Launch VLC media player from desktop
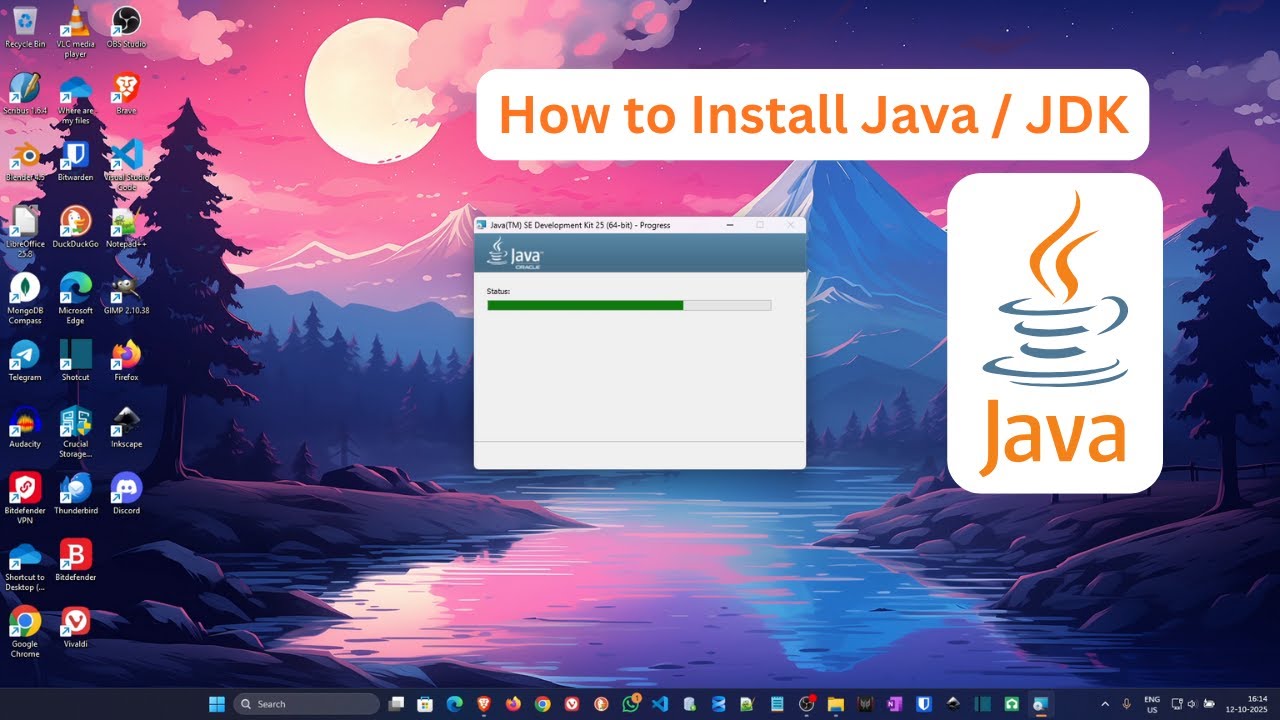The height and width of the screenshot is (720, 1280). (75, 30)
